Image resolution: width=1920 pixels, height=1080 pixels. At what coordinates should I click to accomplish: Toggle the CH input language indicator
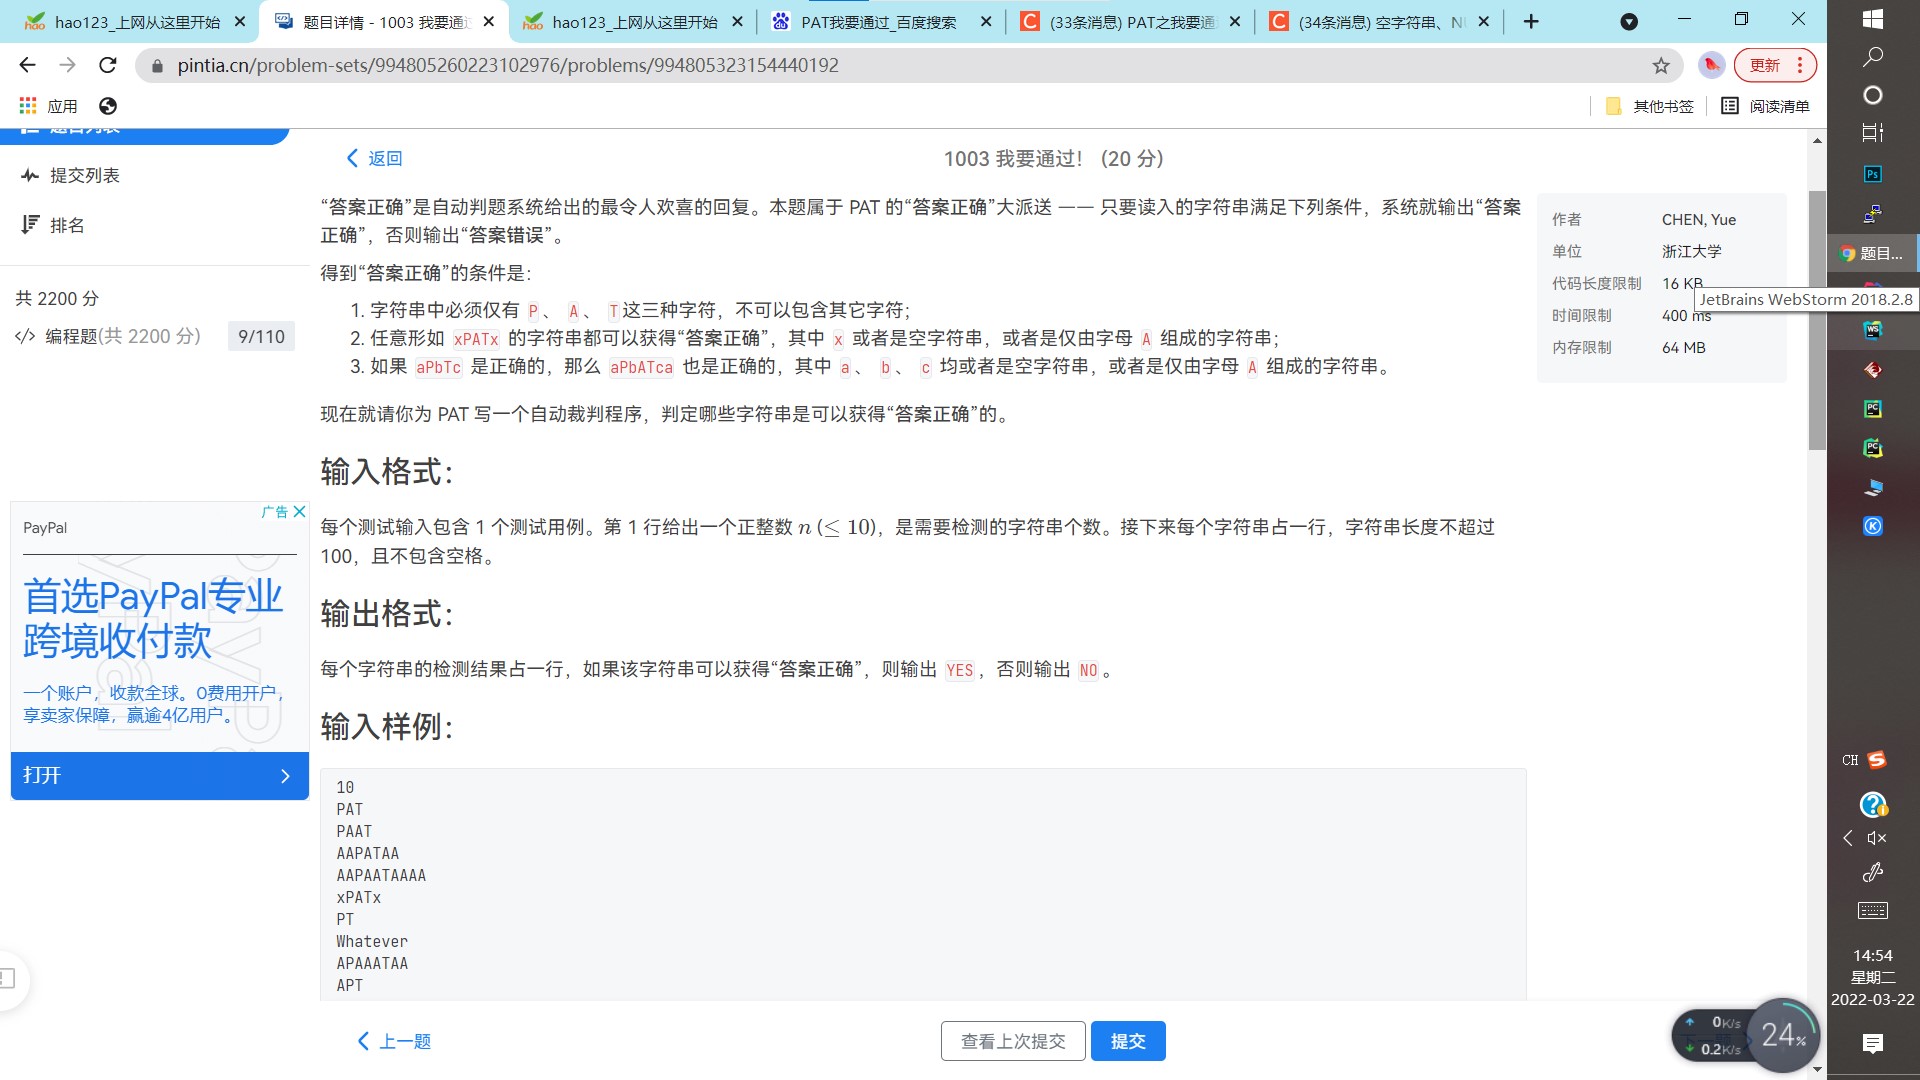pos(1850,760)
